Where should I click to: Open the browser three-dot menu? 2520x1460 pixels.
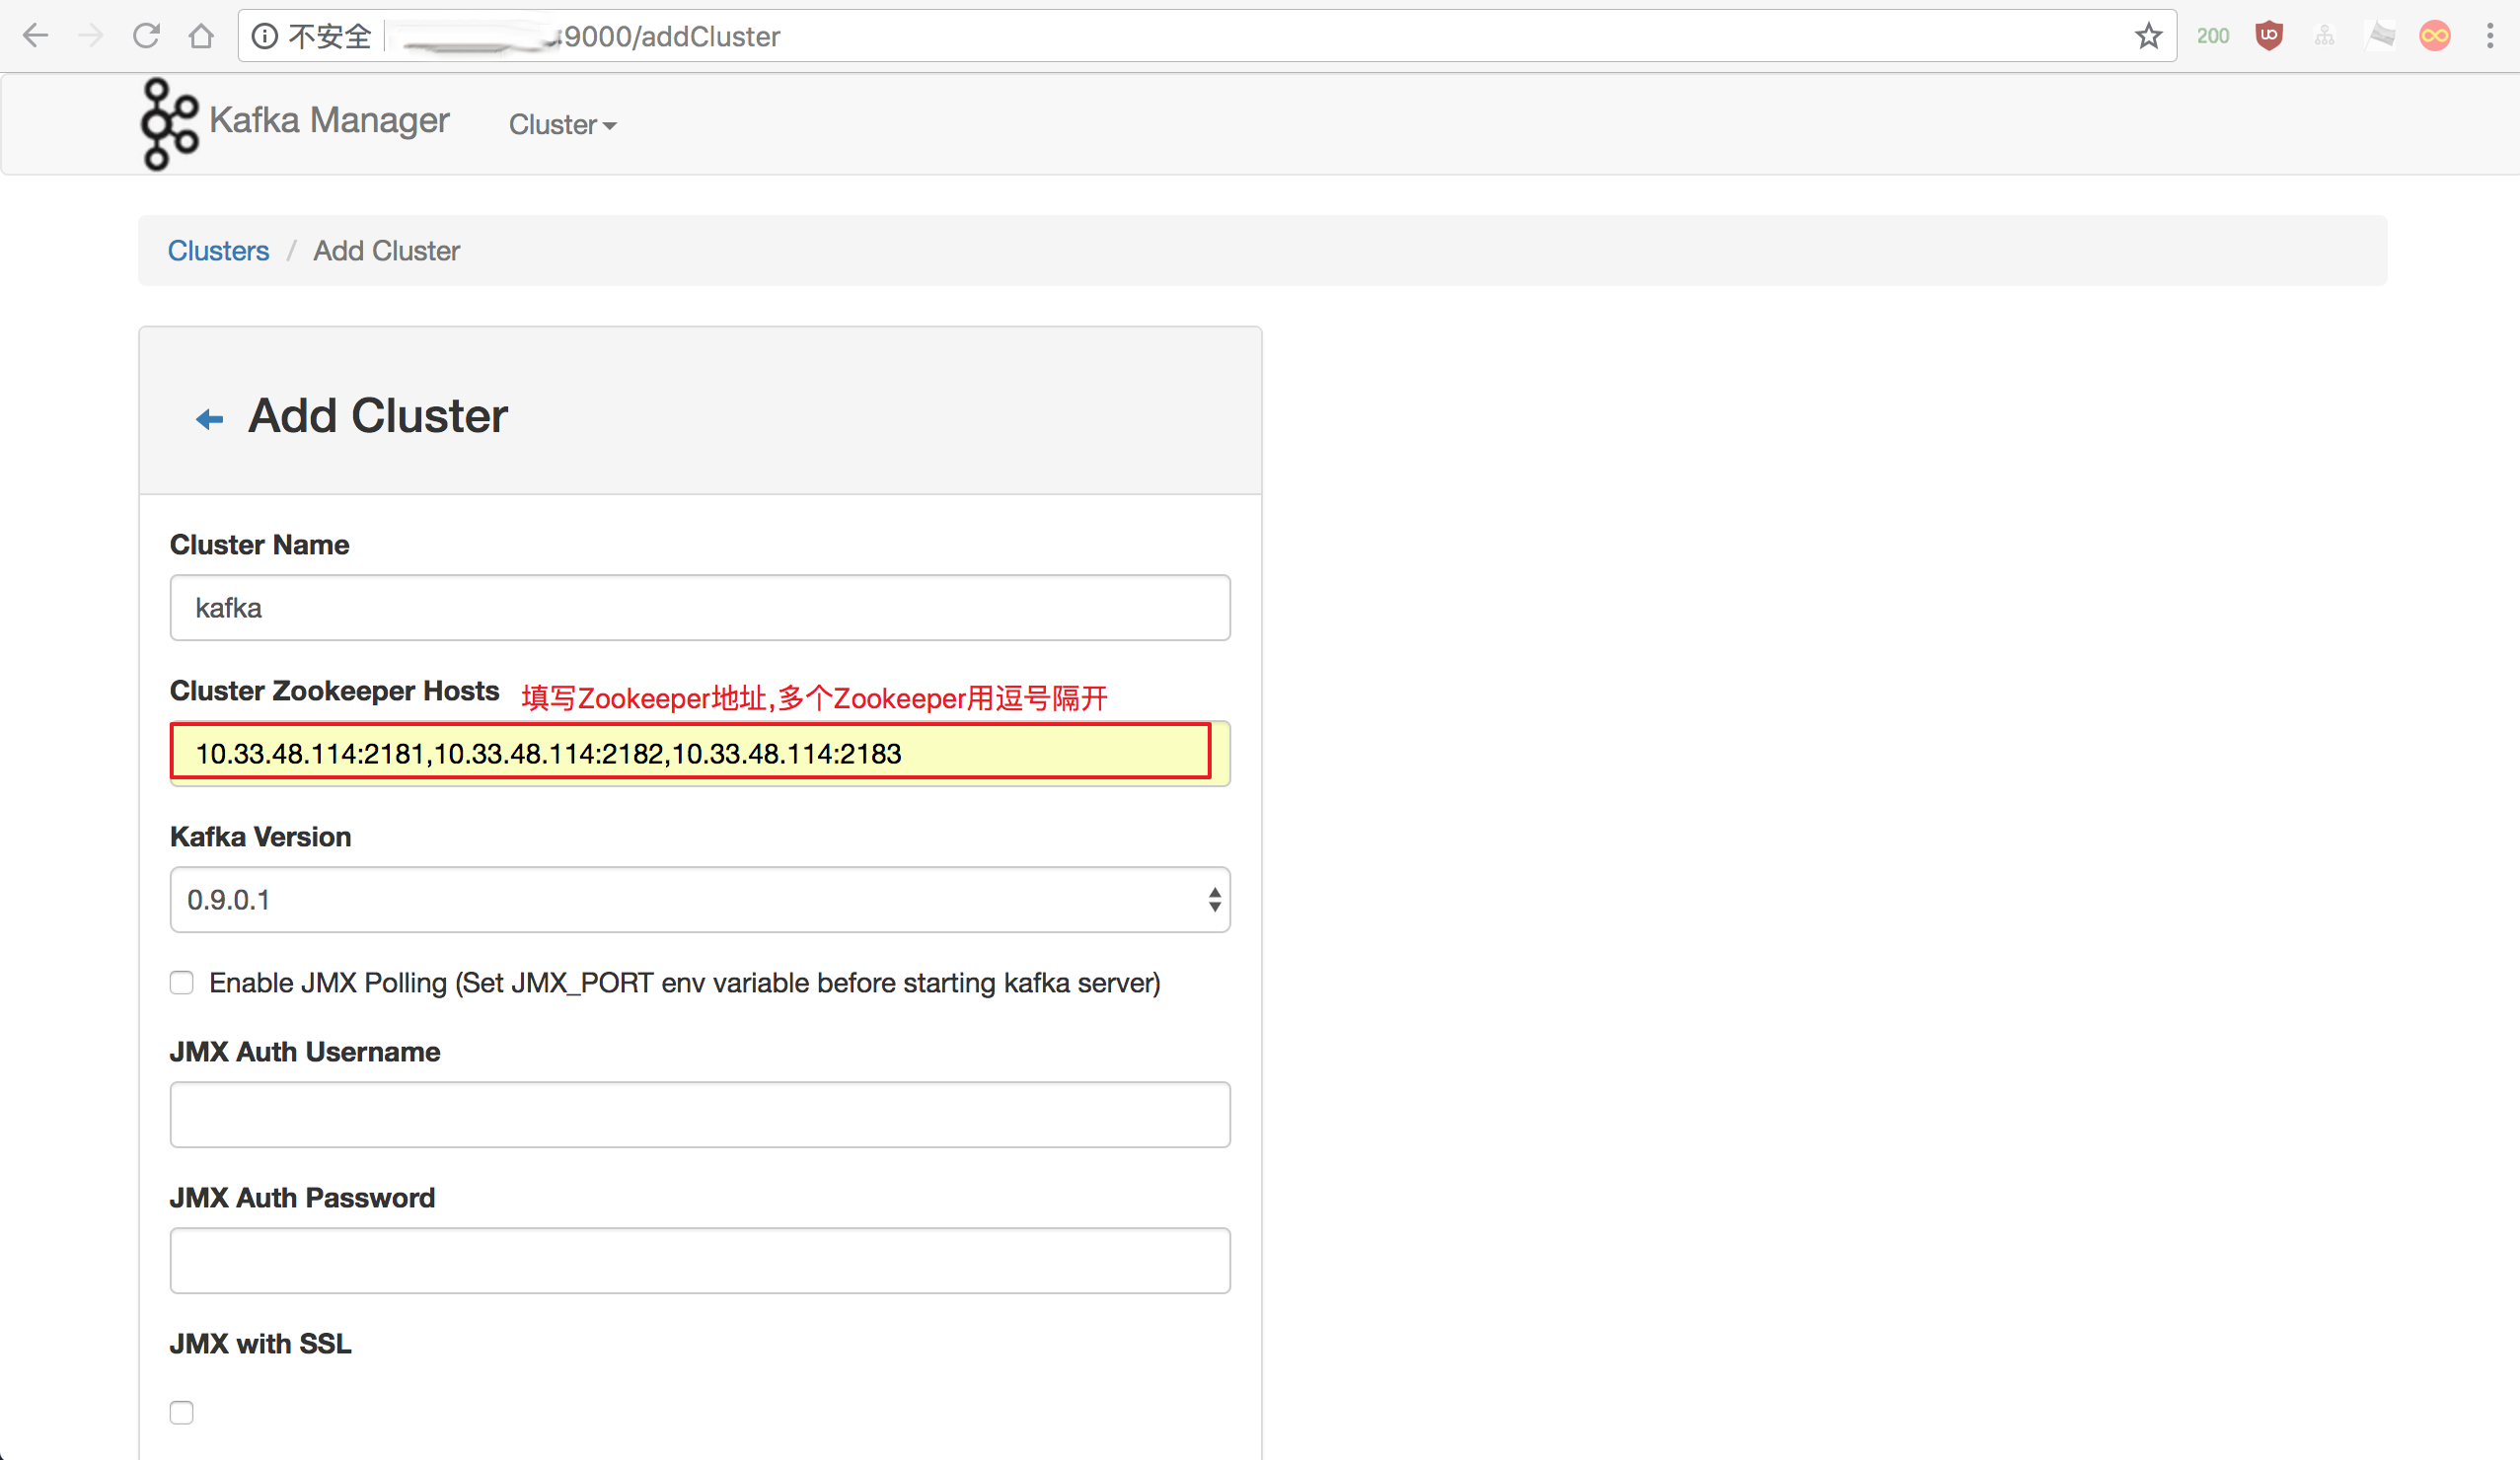[x=2490, y=36]
